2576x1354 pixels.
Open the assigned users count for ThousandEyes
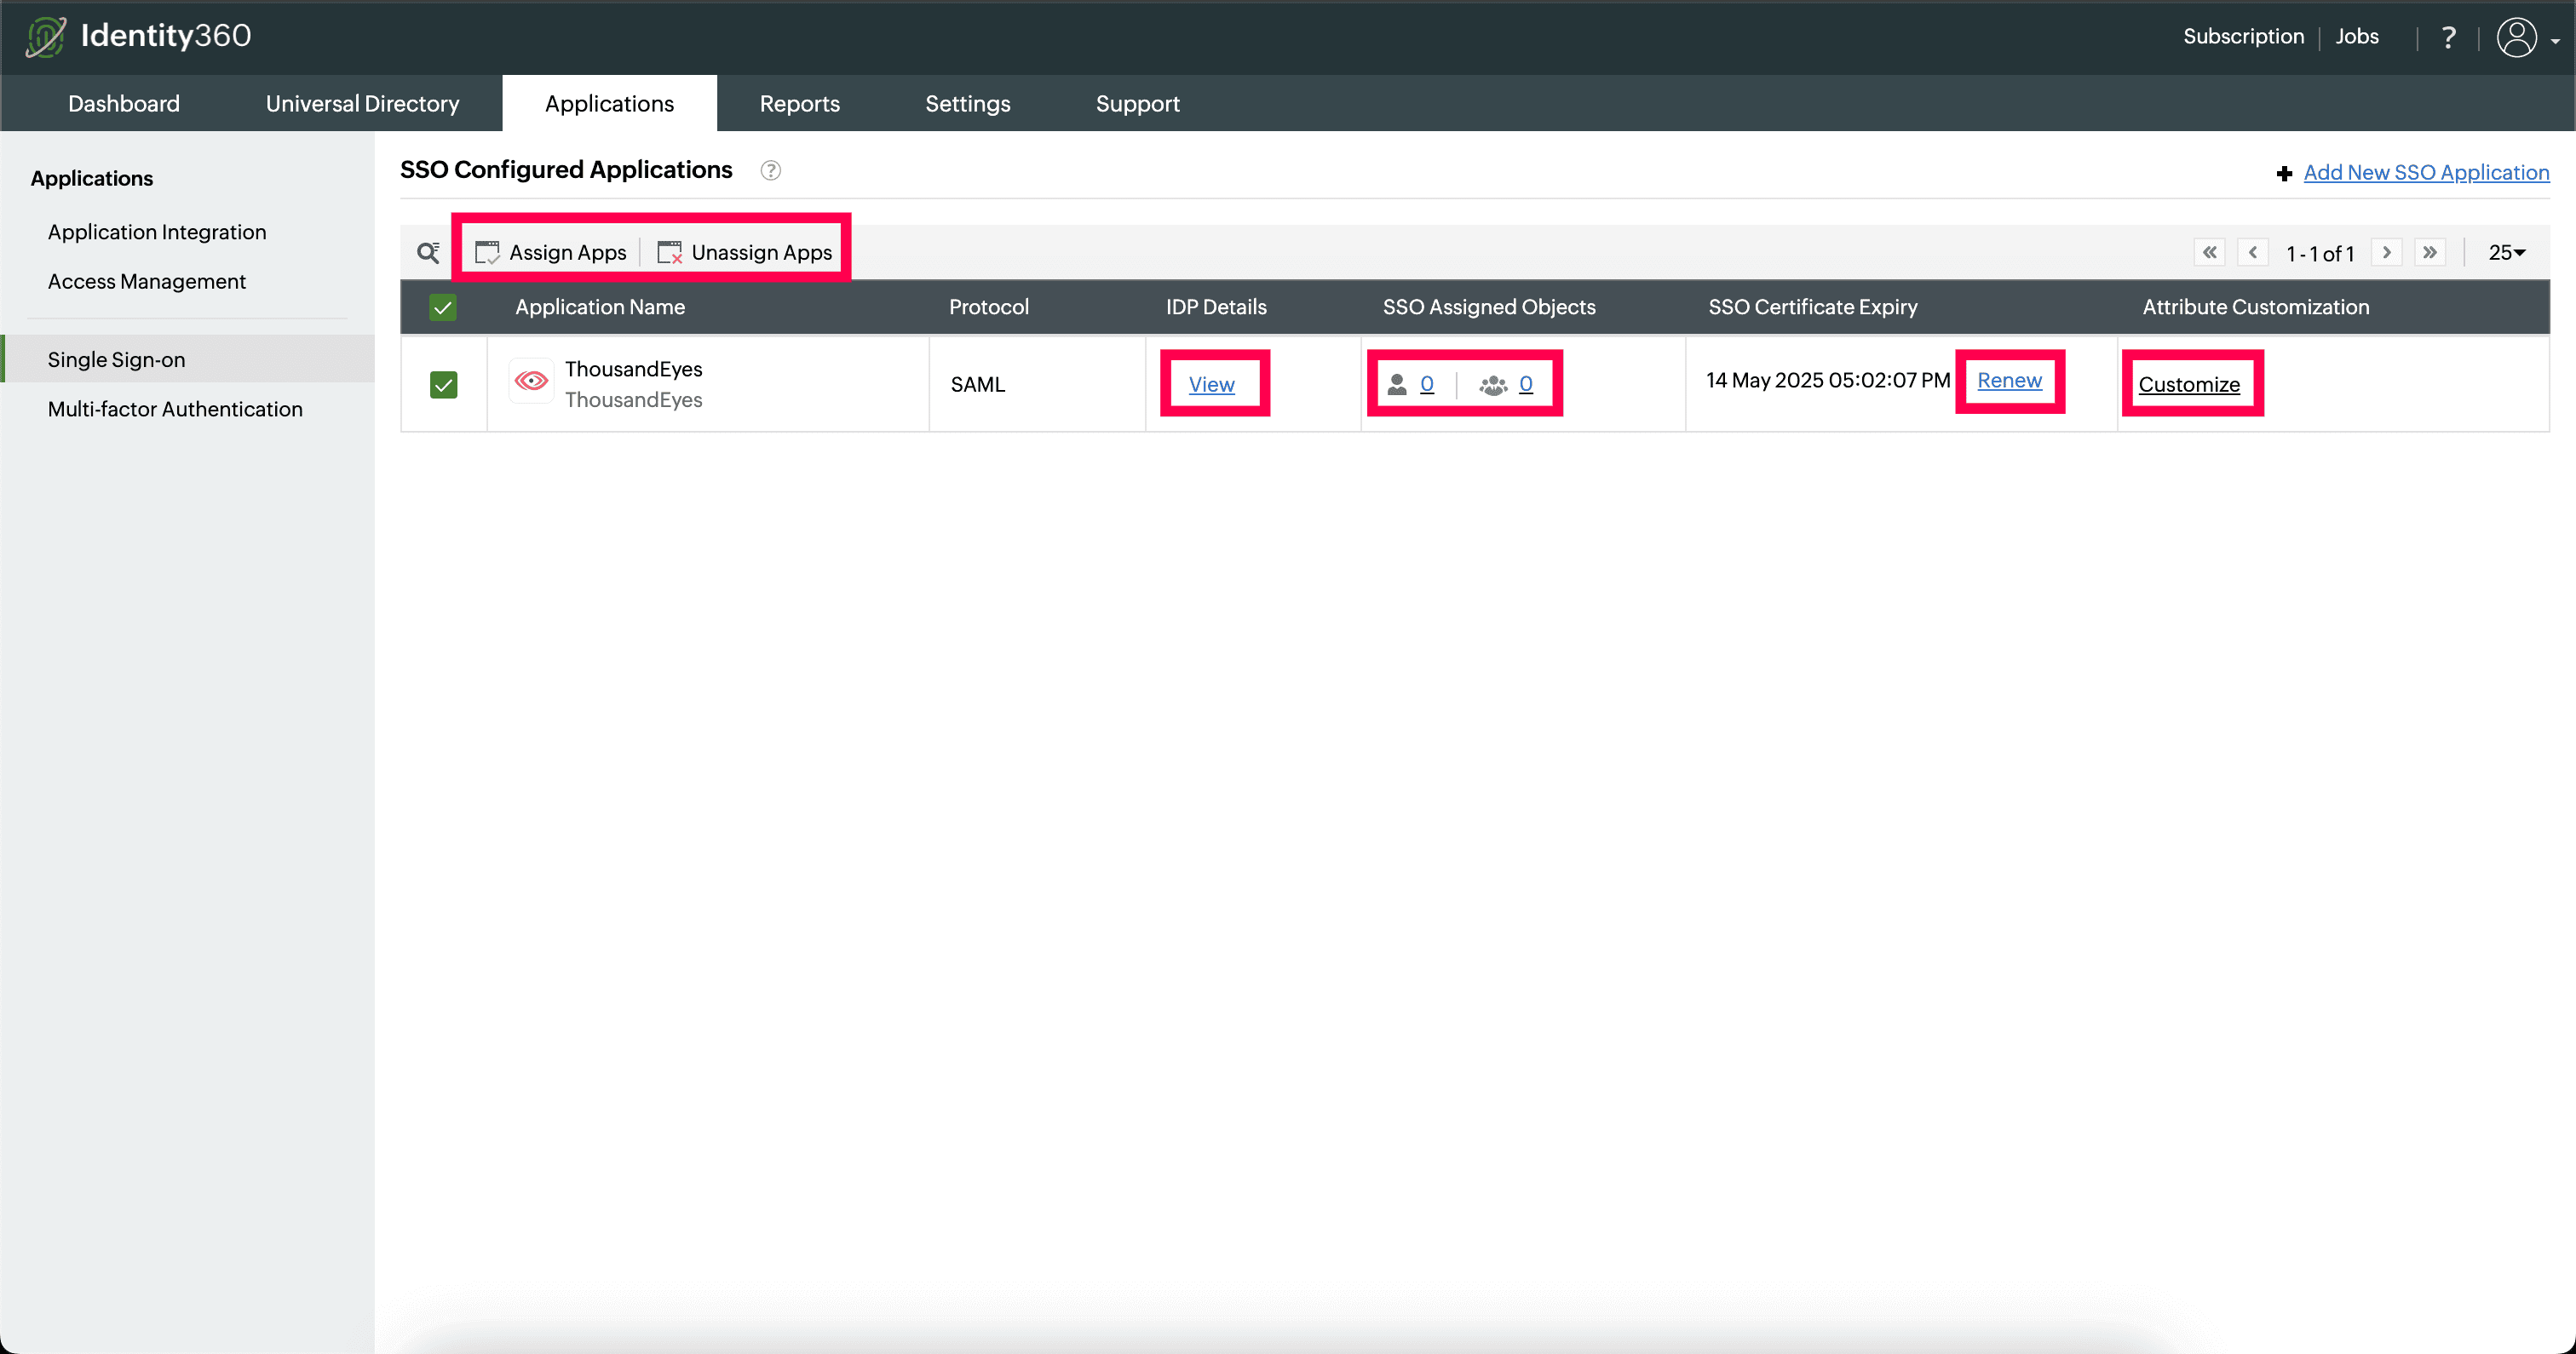(1426, 384)
